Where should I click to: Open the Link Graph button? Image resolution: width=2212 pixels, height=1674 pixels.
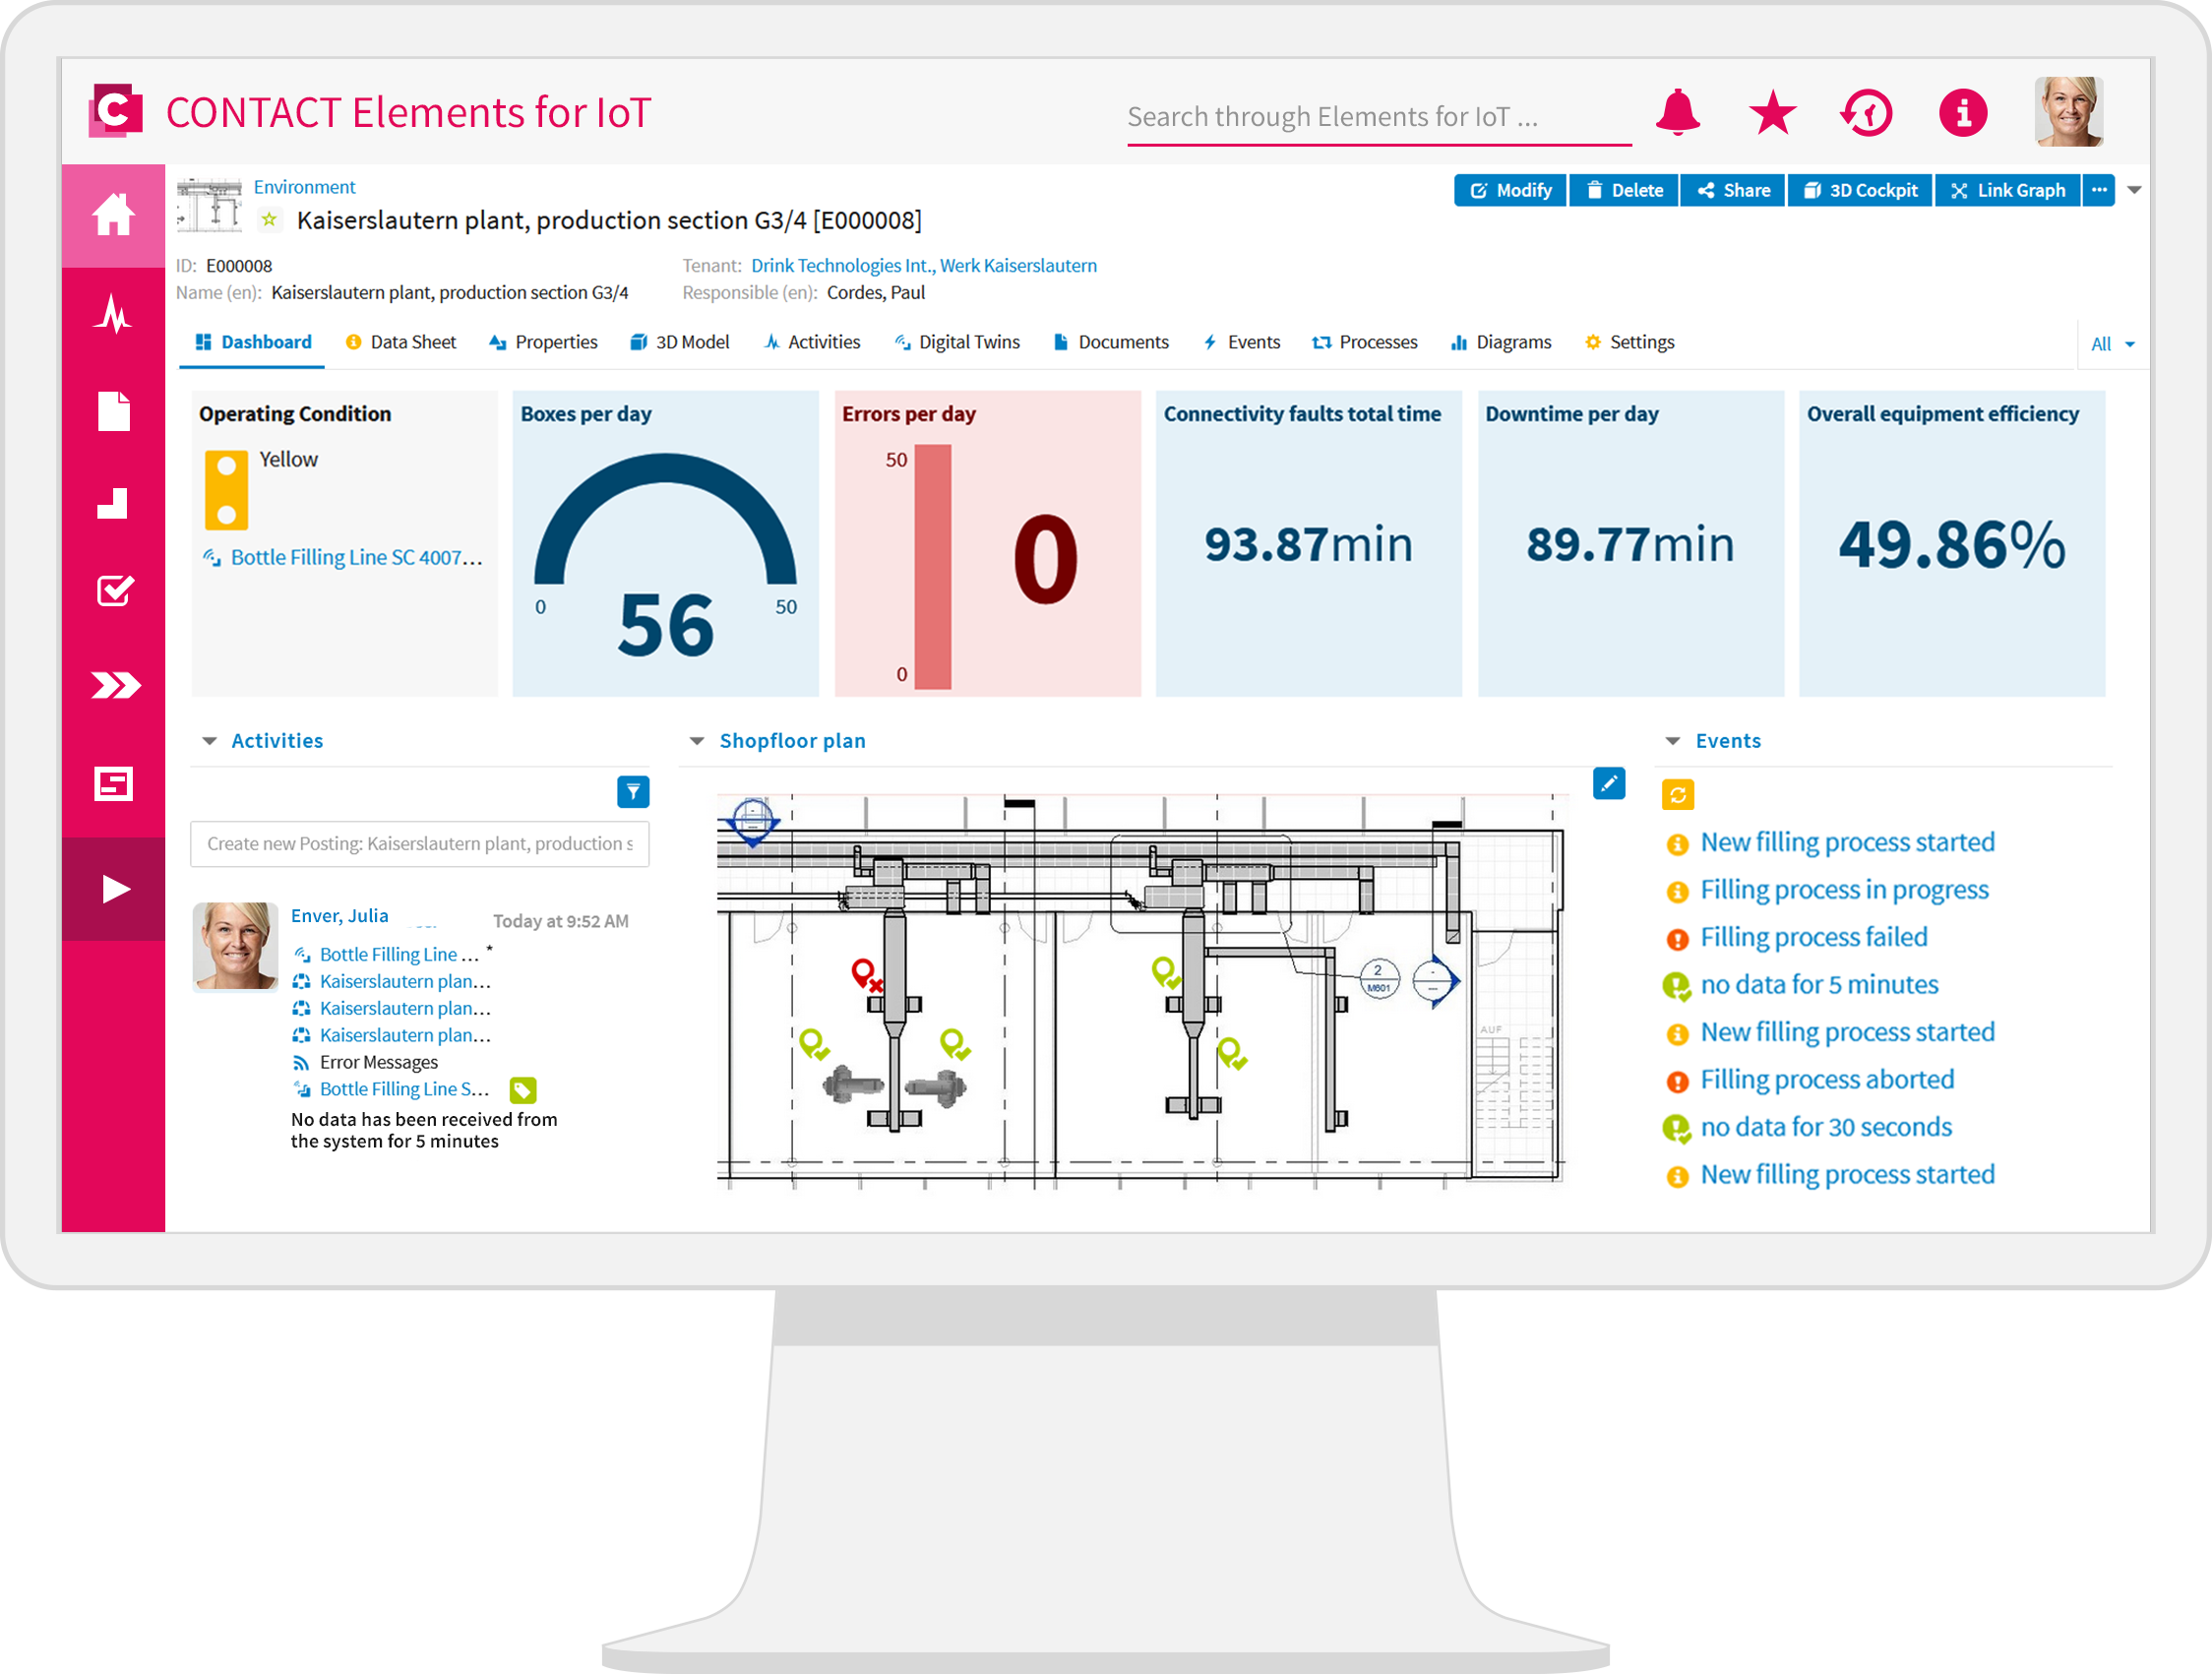(x=2007, y=190)
